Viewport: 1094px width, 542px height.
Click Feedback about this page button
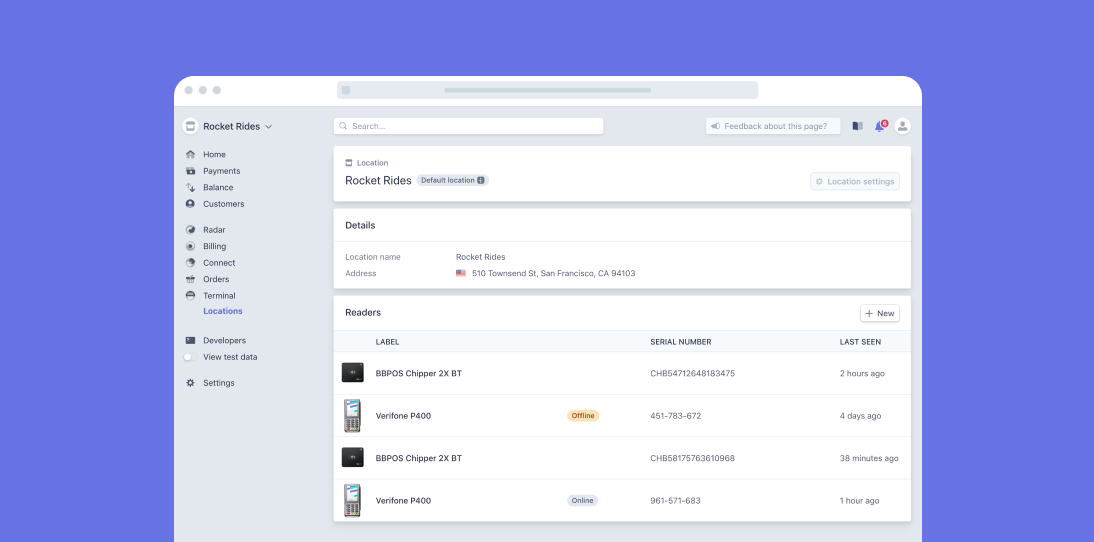click(769, 126)
